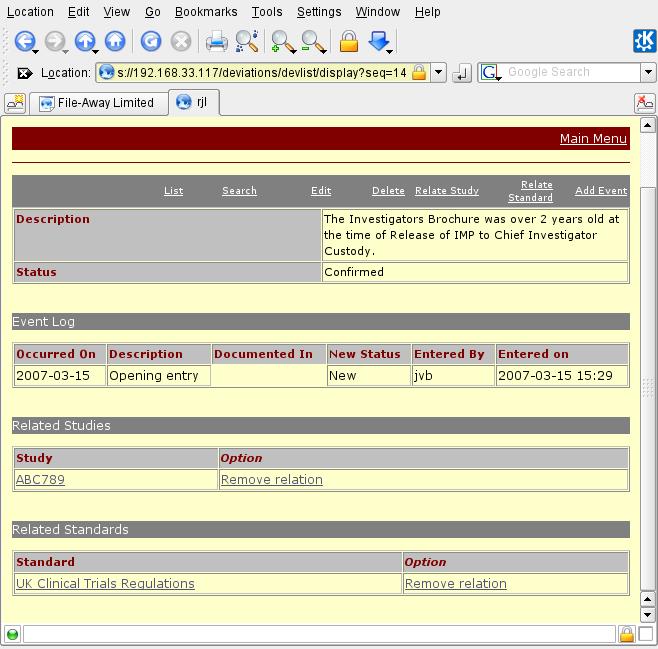Expand the Google Search box dropdown arrow
Image resolution: width=658 pixels, height=649 pixels.
(648, 72)
